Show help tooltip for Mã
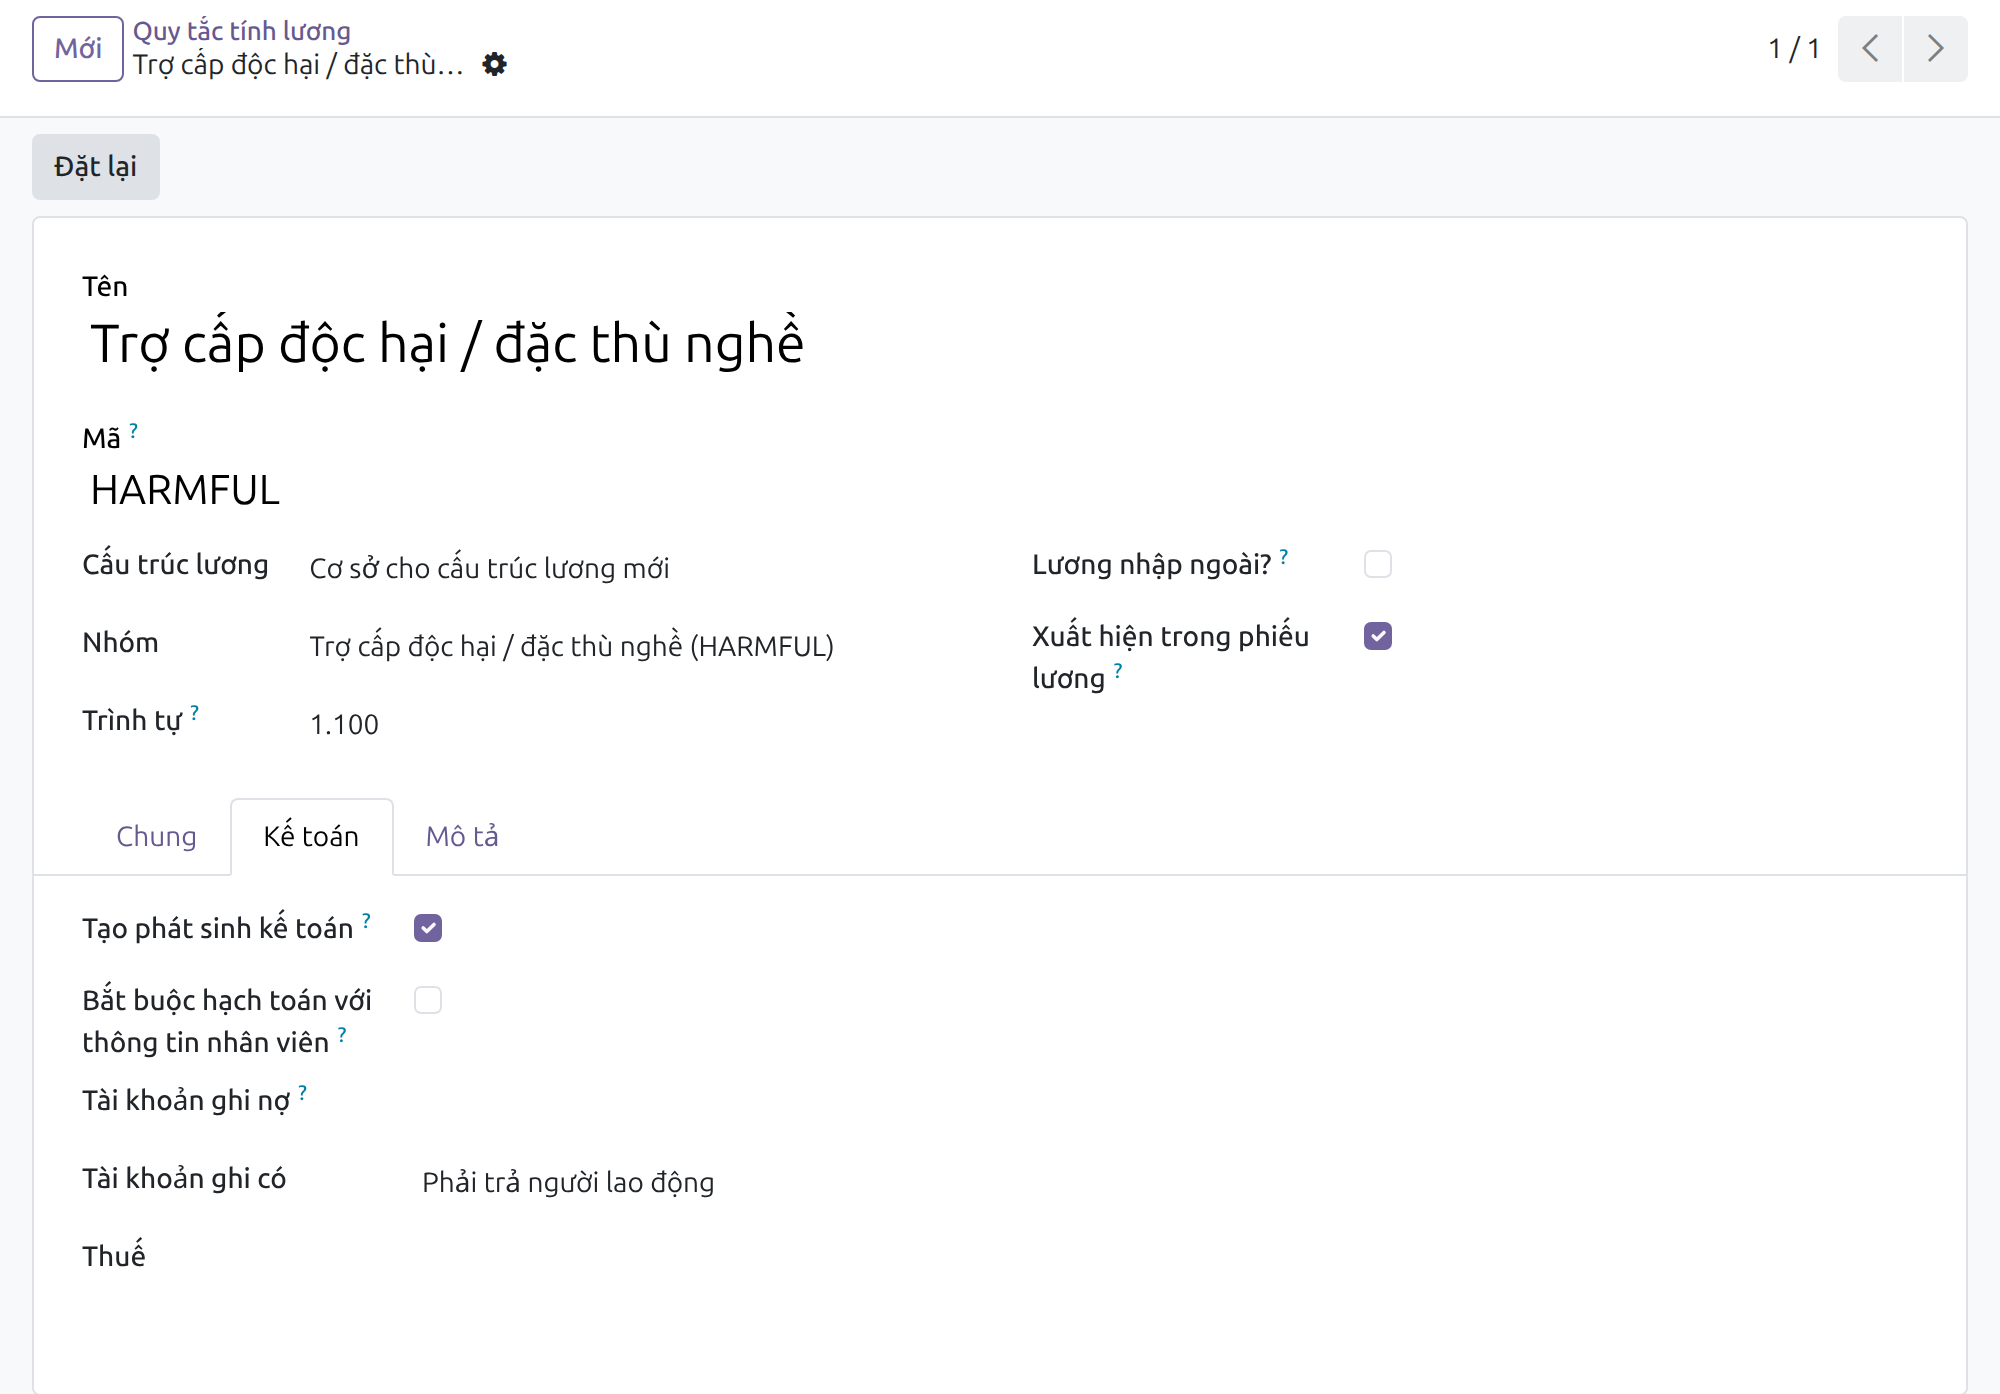 (133, 430)
